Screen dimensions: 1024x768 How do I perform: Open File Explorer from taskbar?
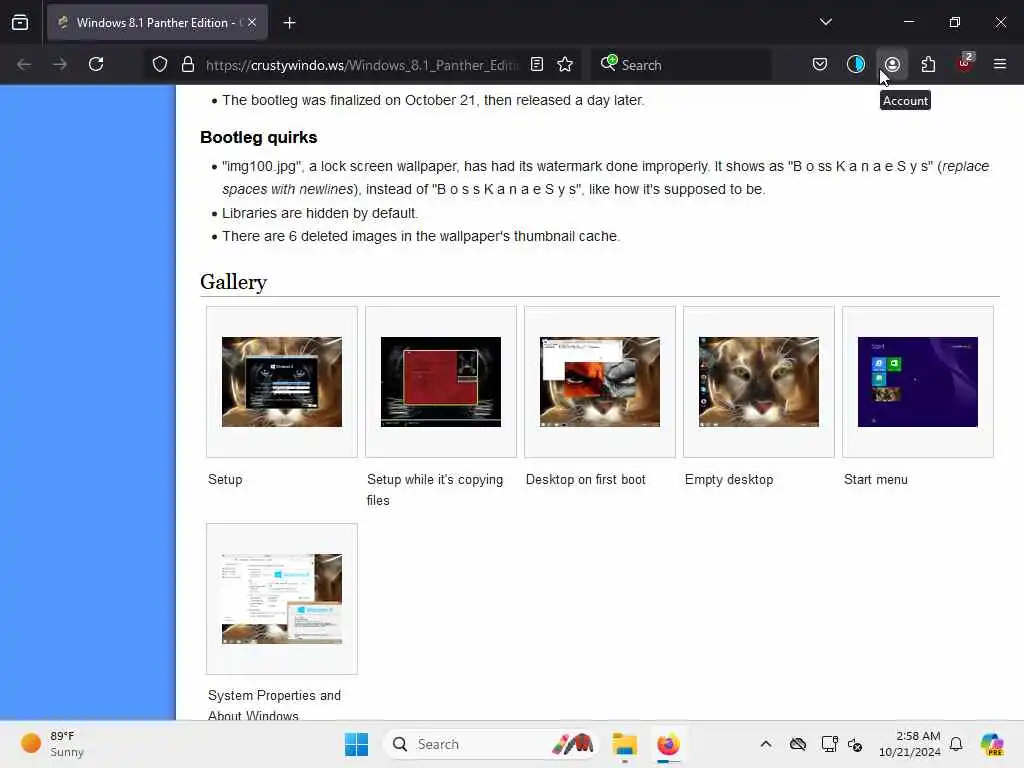tap(624, 744)
